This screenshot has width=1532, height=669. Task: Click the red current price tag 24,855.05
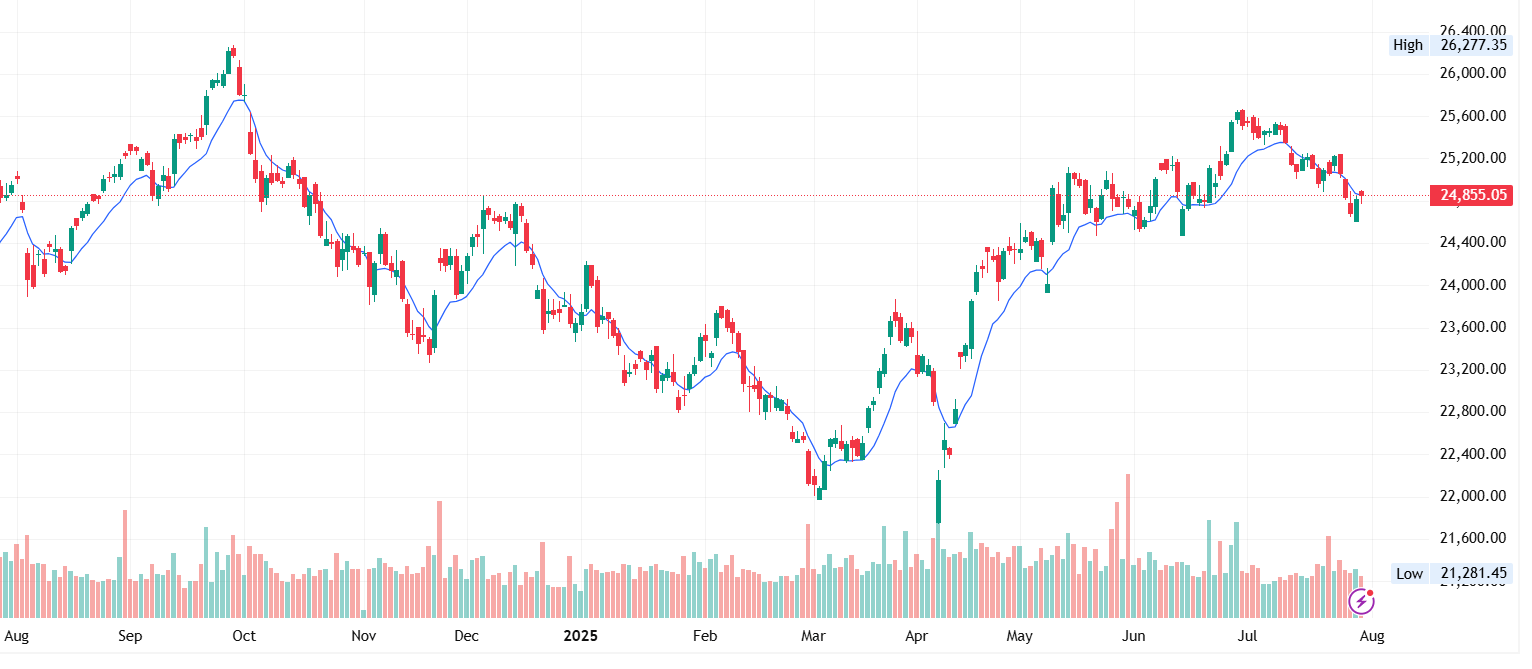pyautogui.click(x=1473, y=195)
